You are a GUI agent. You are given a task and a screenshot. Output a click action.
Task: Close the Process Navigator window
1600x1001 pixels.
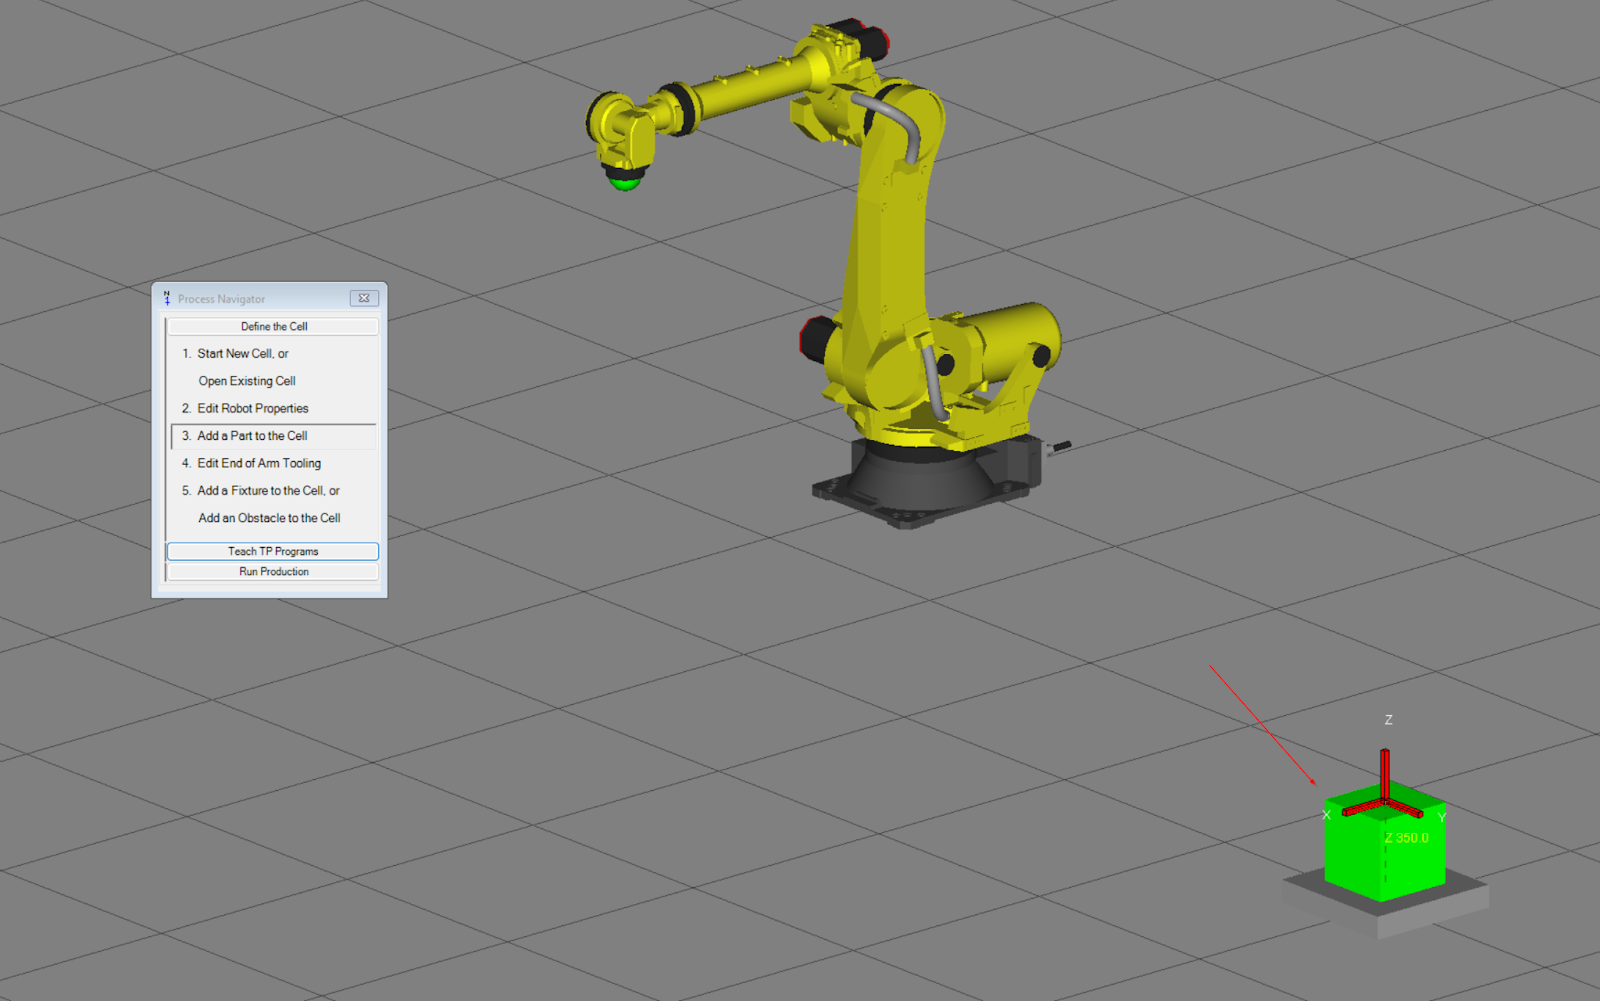tap(364, 298)
